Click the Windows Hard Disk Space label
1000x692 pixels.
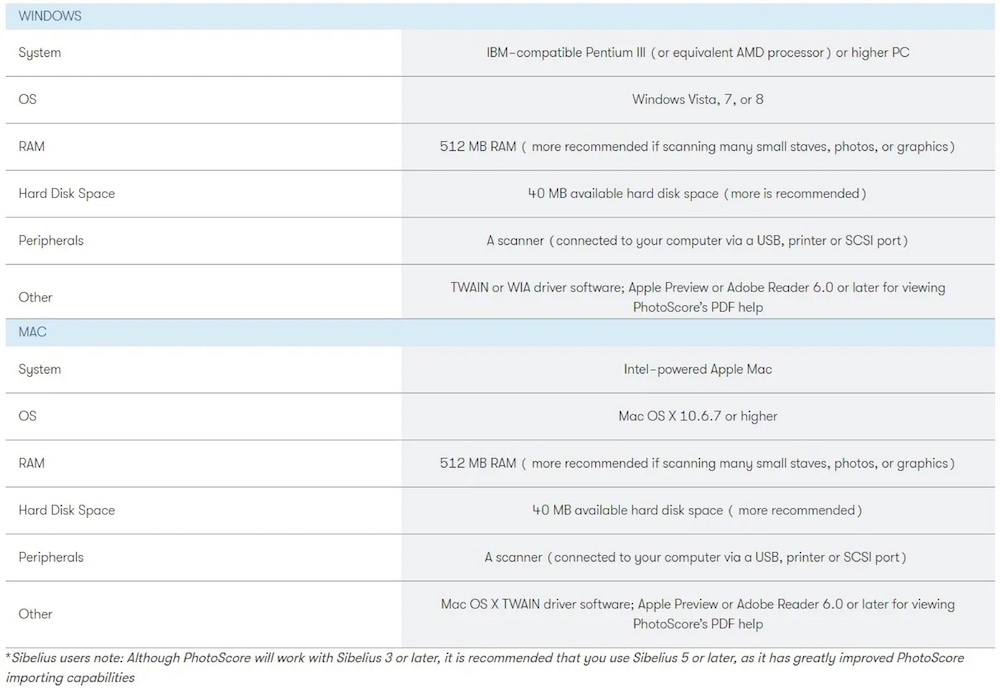(x=67, y=194)
